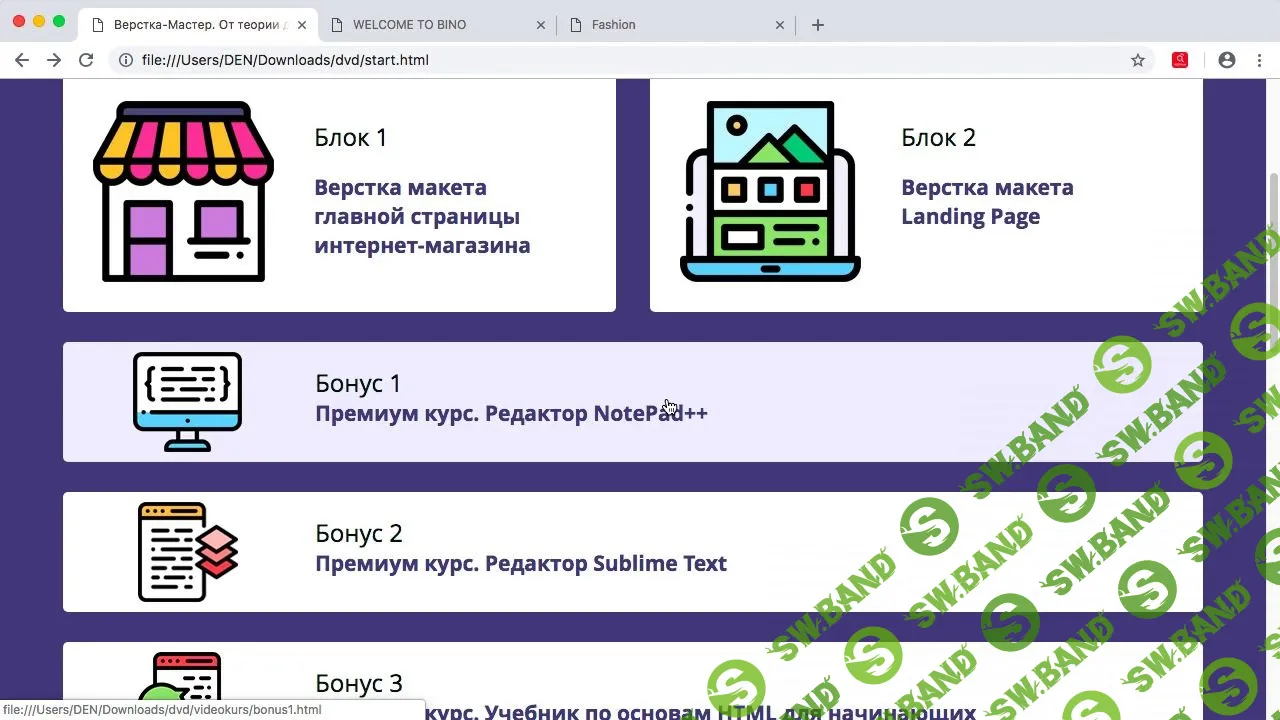Open a new tab with the plus button
Viewport: 1280px width, 720px height.
pyautogui.click(x=818, y=24)
